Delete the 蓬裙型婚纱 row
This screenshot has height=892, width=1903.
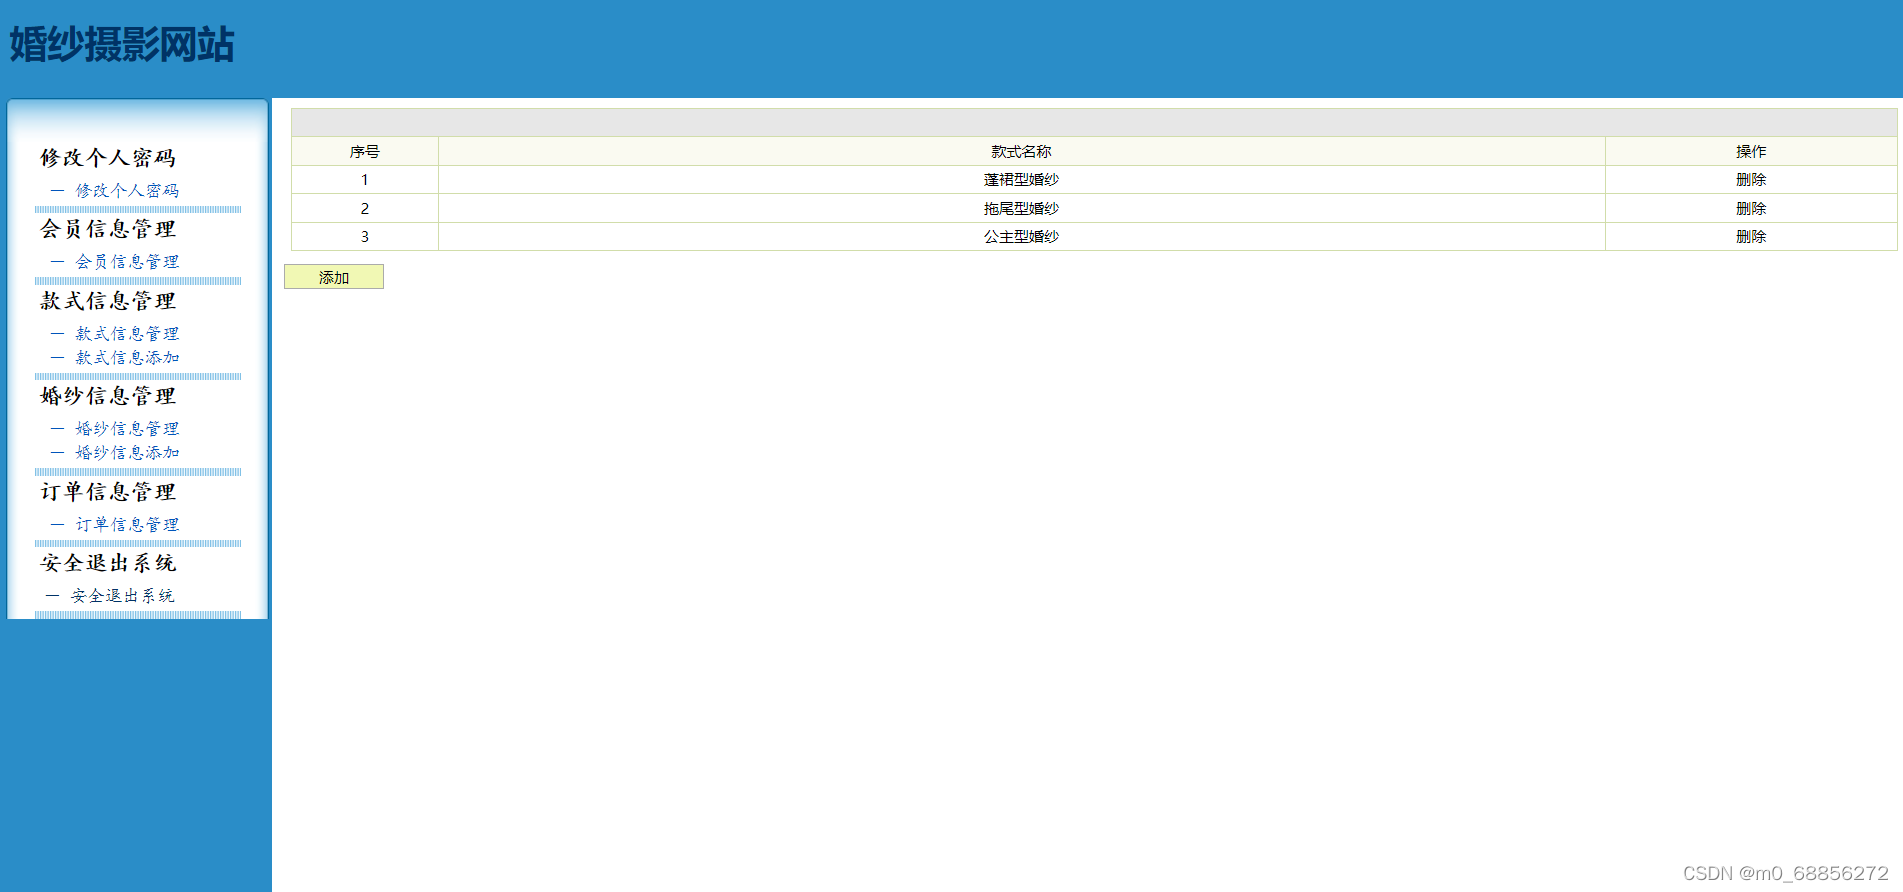[x=1751, y=180]
